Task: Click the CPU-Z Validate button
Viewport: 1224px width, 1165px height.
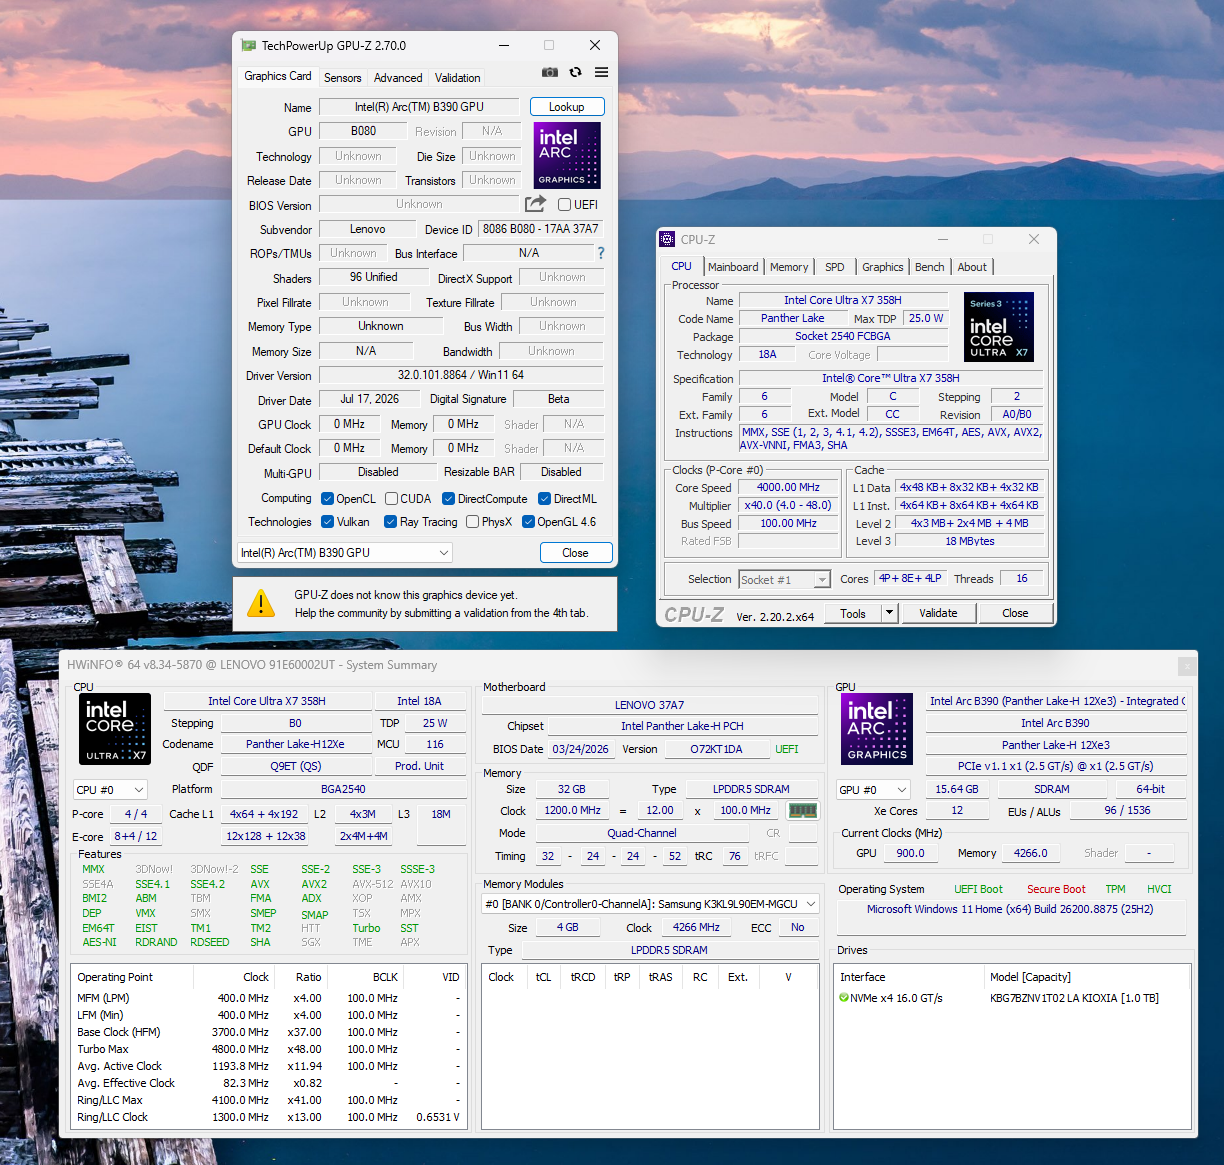Action: click(x=938, y=613)
